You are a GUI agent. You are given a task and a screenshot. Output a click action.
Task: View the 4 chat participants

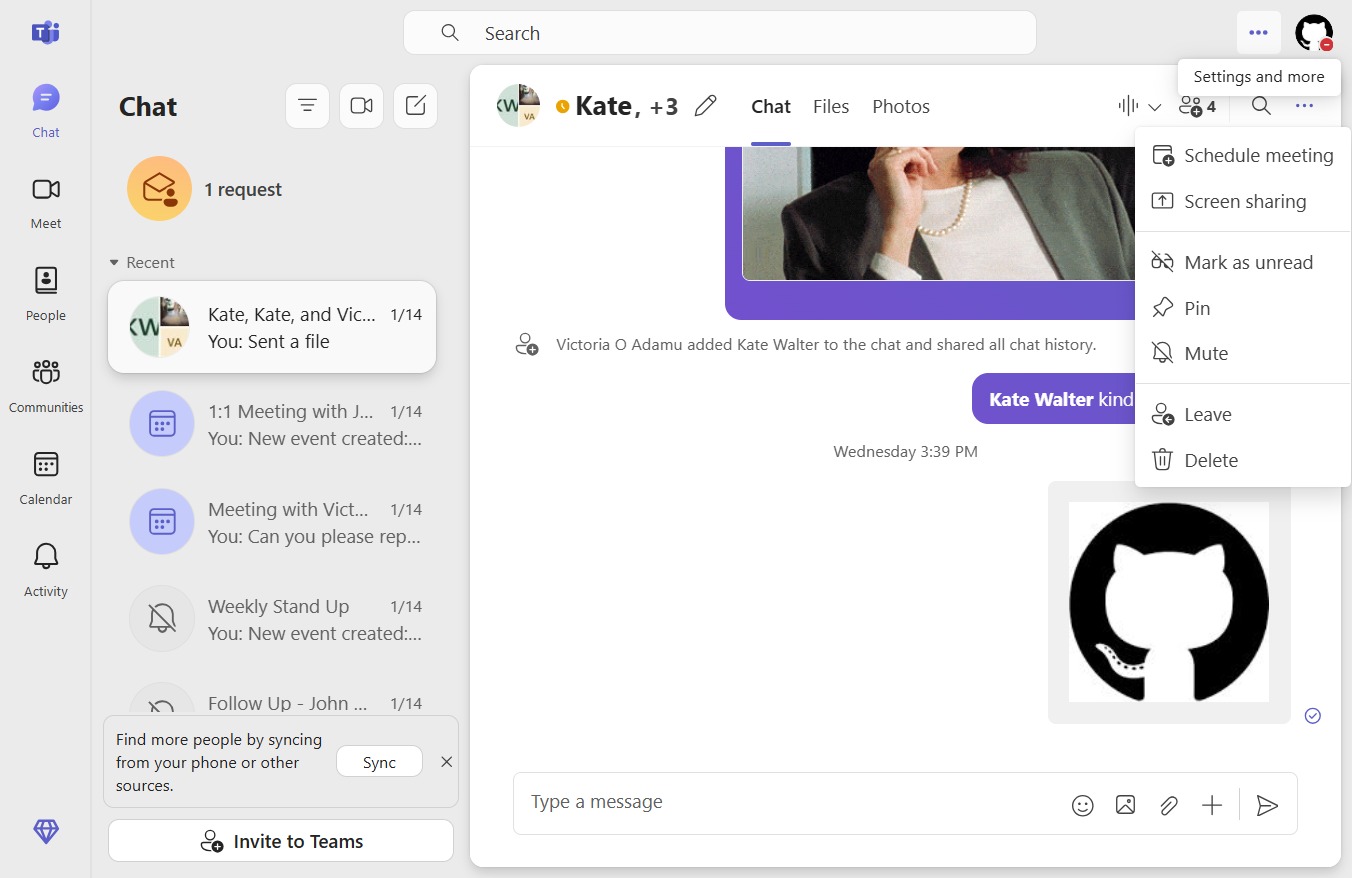1197,106
